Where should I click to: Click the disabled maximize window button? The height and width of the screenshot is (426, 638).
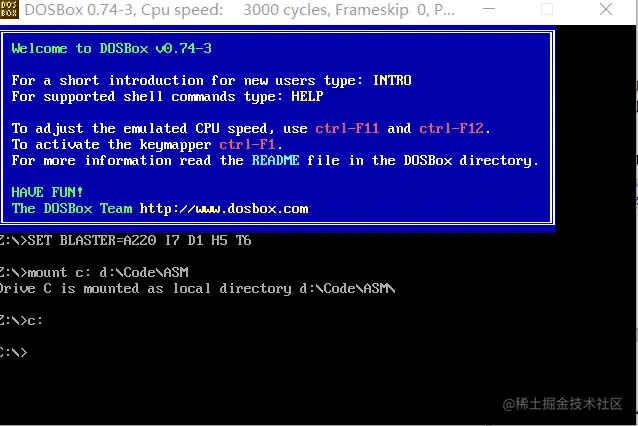546,9
